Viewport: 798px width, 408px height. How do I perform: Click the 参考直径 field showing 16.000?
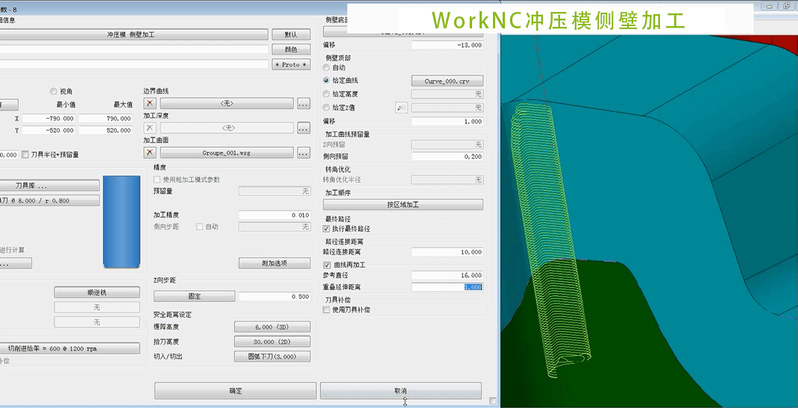[447, 275]
